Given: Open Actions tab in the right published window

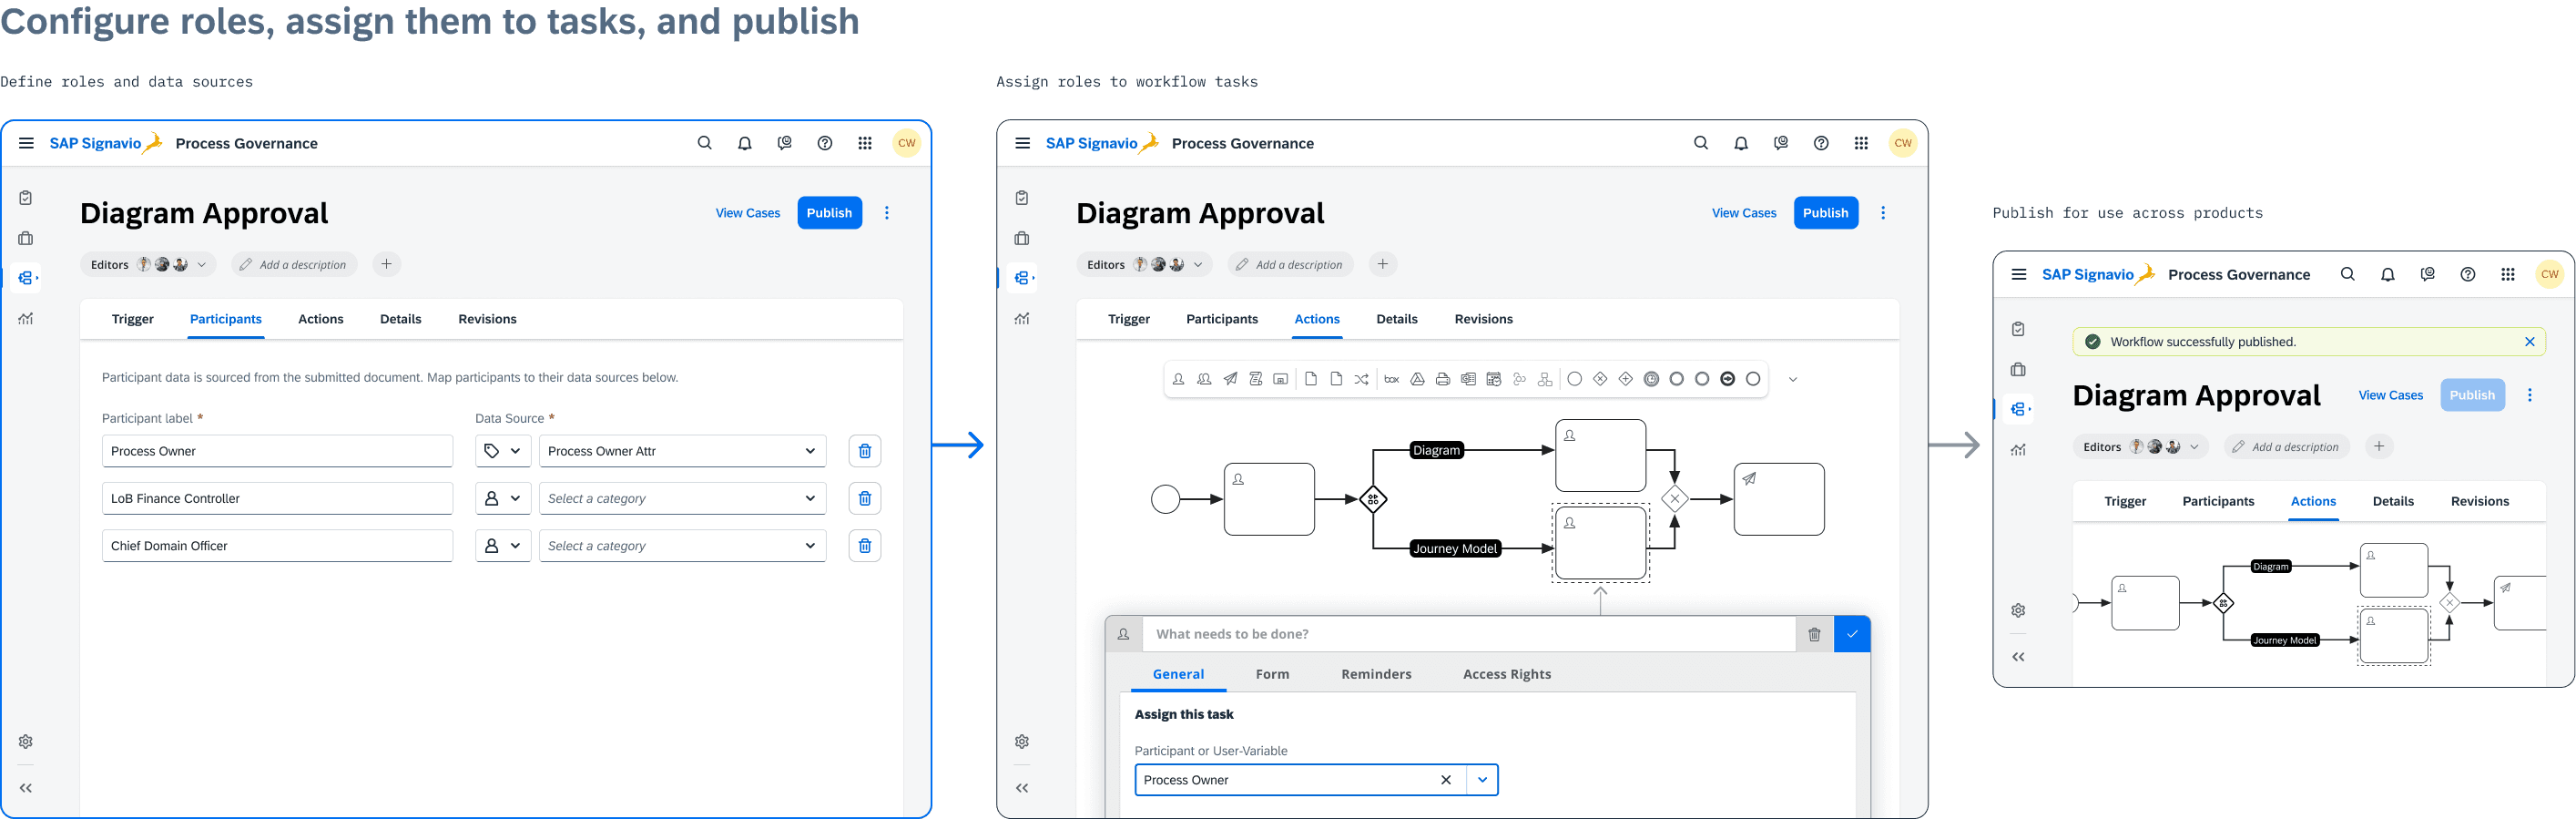Looking at the screenshot, I should (2313, 501).
